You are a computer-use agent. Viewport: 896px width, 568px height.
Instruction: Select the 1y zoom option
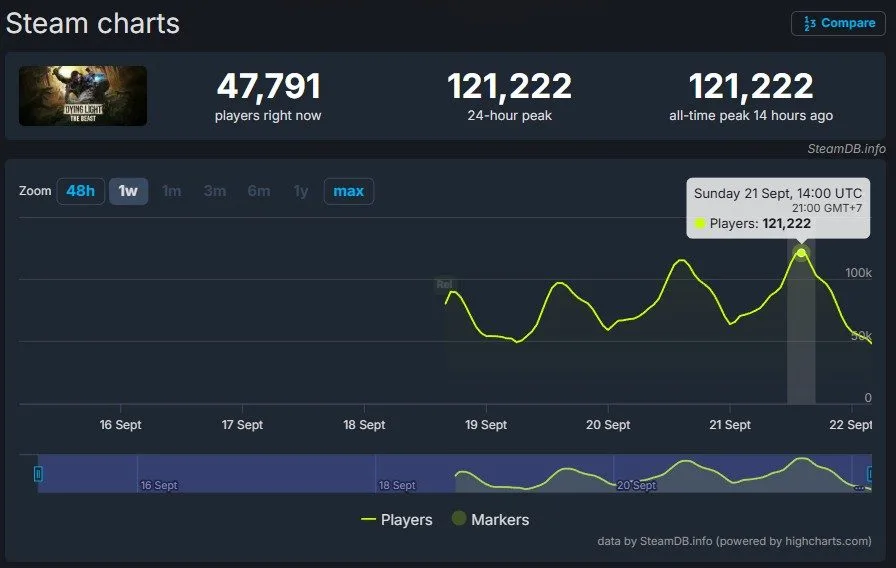tap(301, 190)
